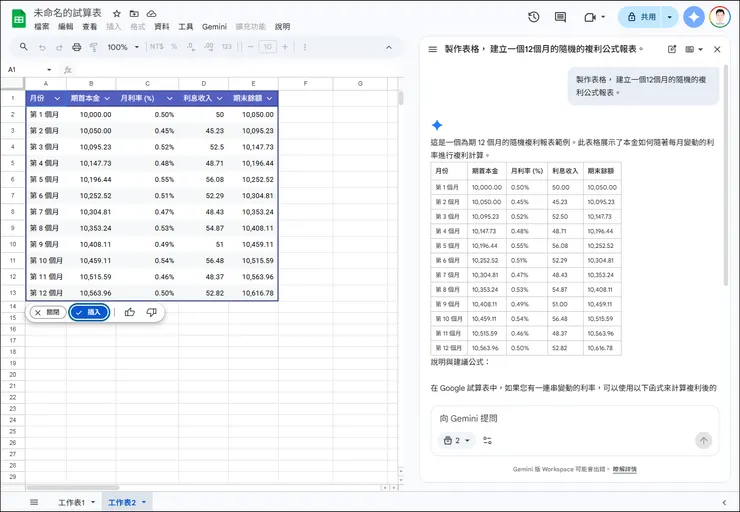The image size is (740, 512).
Task: Apply percent format
Action: [x=174, y=47]
